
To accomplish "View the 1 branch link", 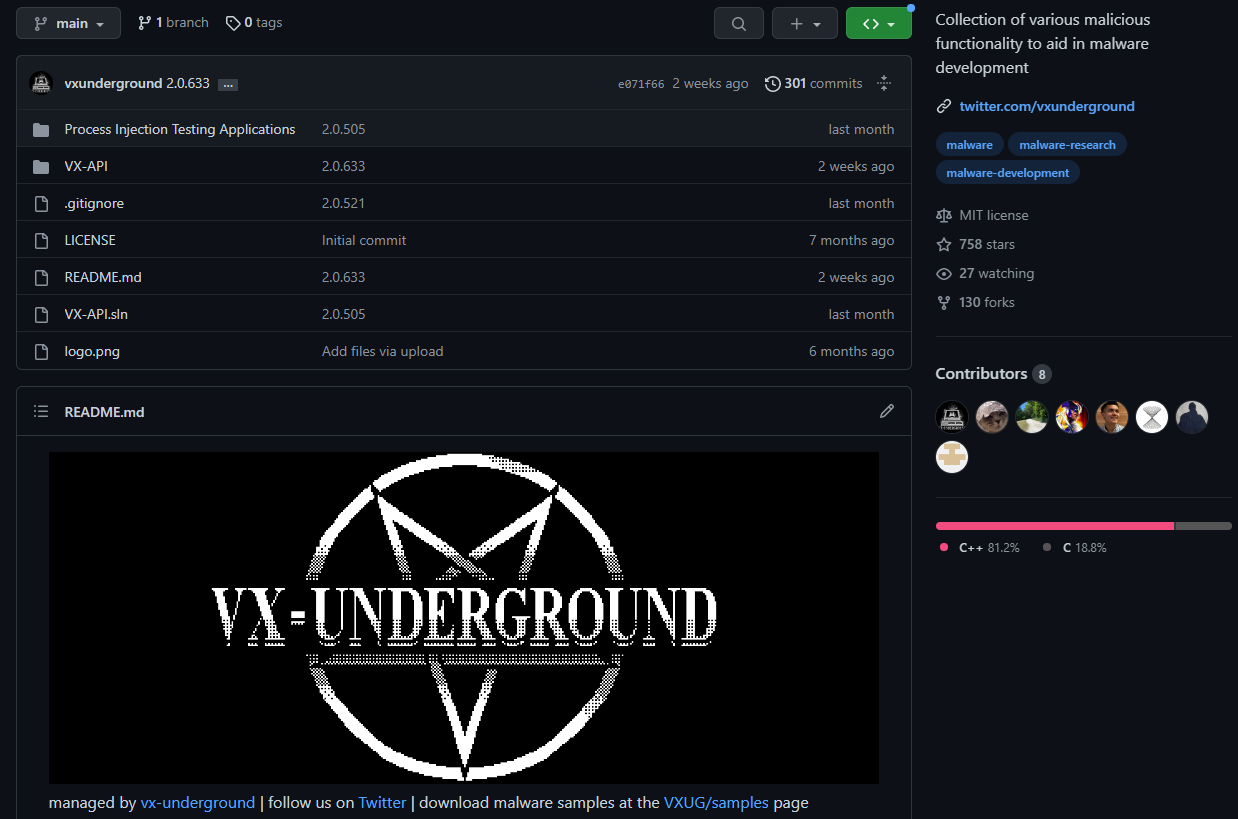I will click(x=173, y=23).
